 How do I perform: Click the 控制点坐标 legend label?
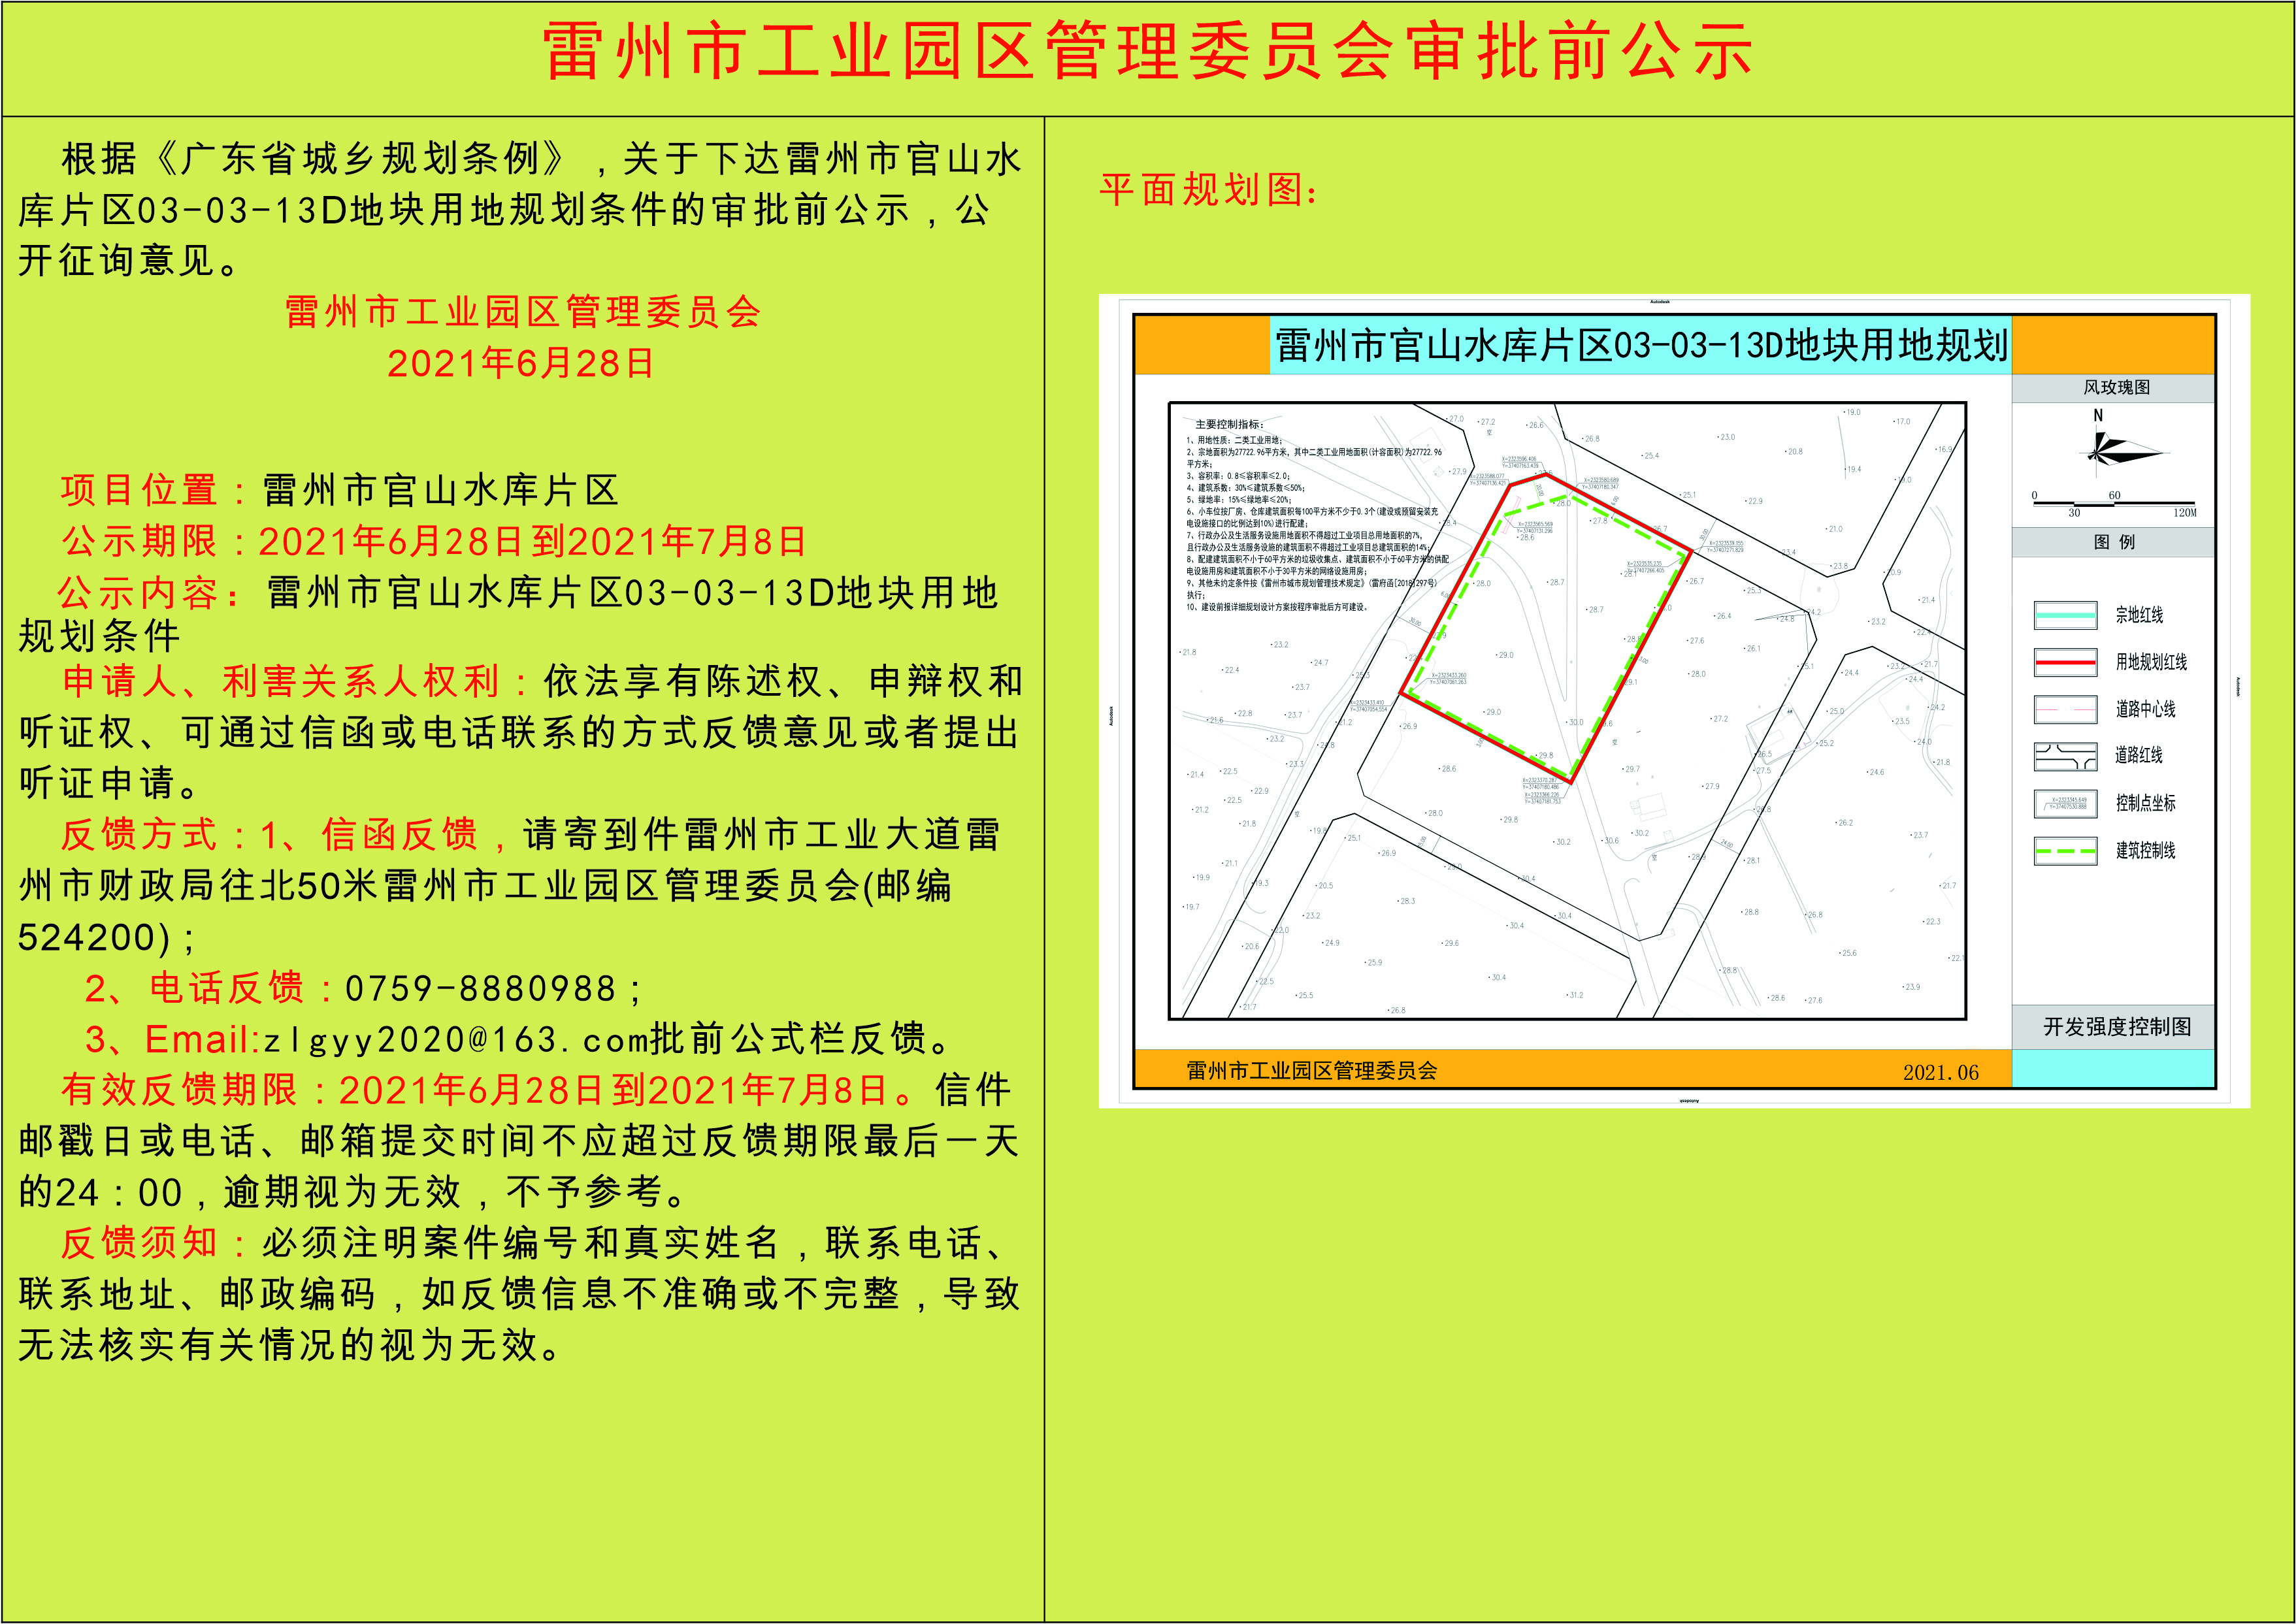pos(2145,803)
